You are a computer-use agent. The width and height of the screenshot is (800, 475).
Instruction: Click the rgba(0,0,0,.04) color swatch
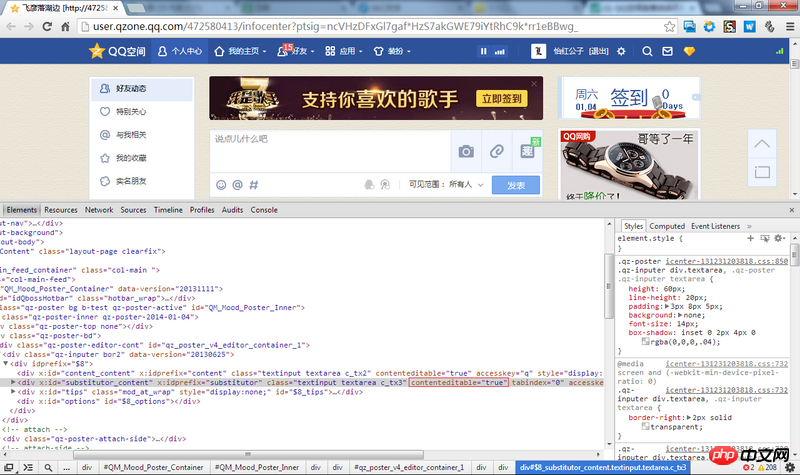click(x=646, y=342)
